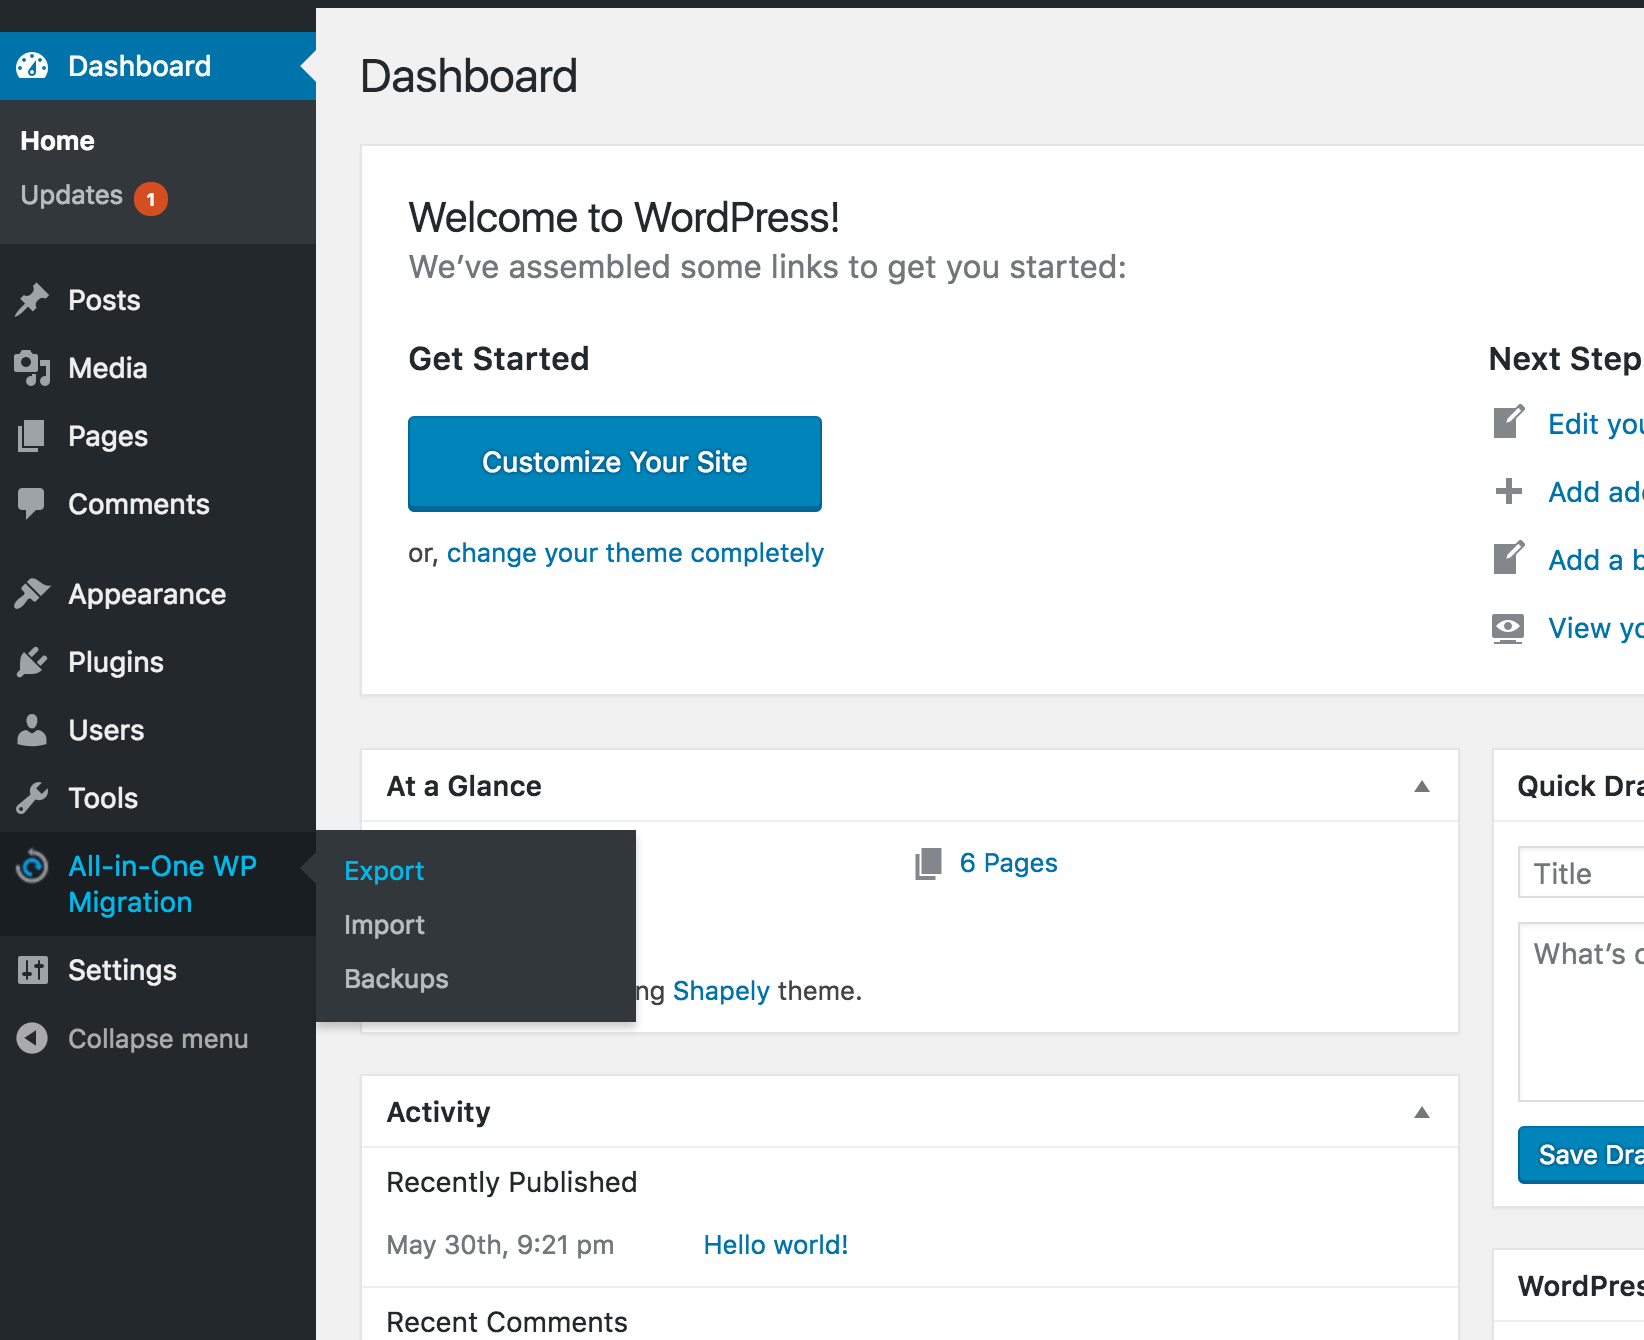Click the Quick Draft Title field
This screenshot has height=1340, width=1644.
click(x=1581, y=873)
